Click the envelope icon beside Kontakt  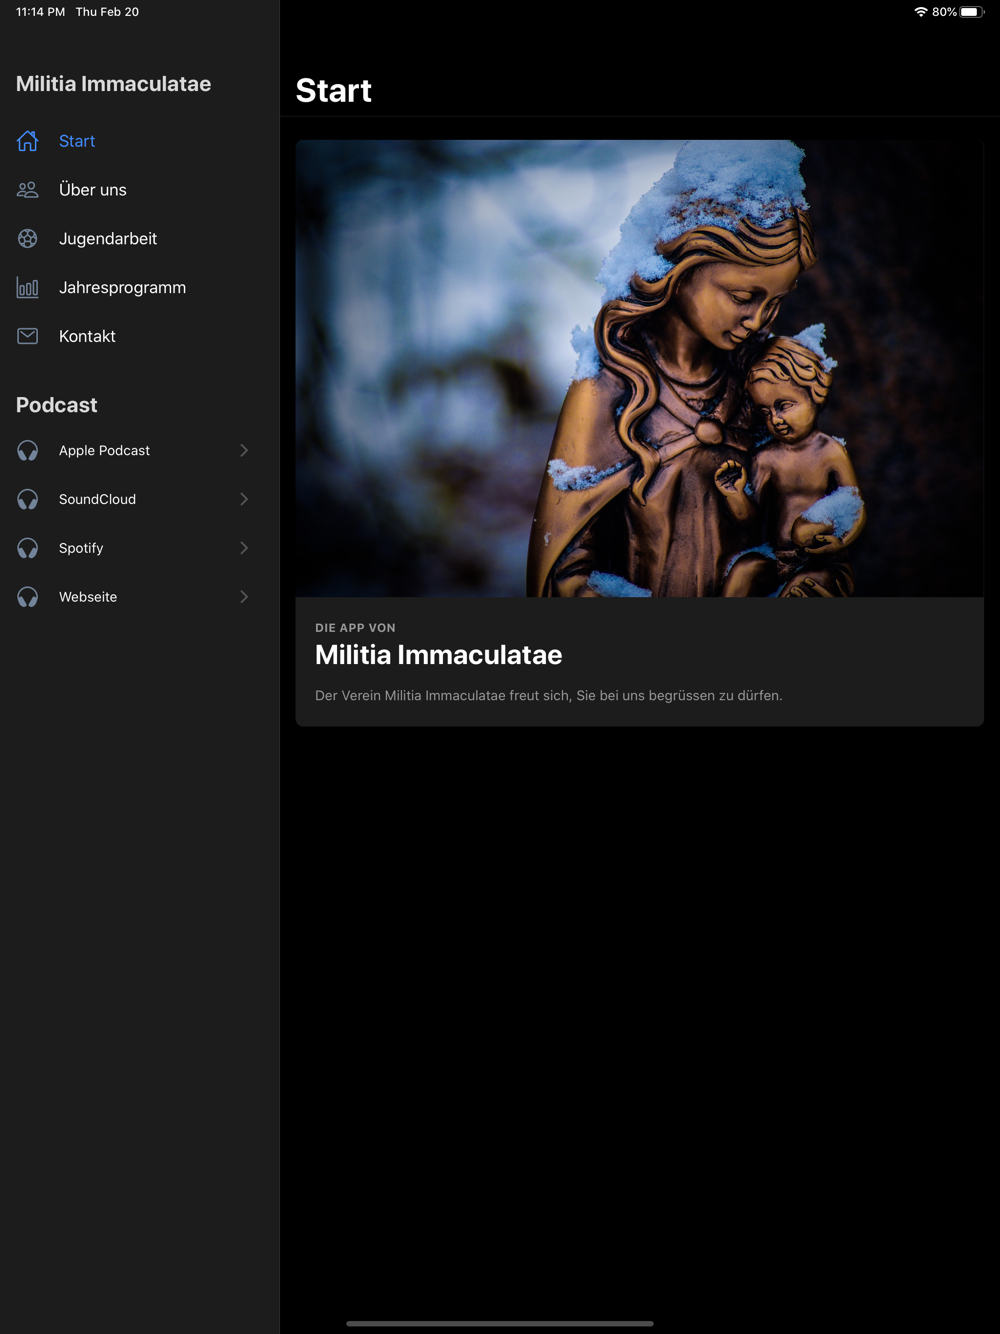pos(28,337)
